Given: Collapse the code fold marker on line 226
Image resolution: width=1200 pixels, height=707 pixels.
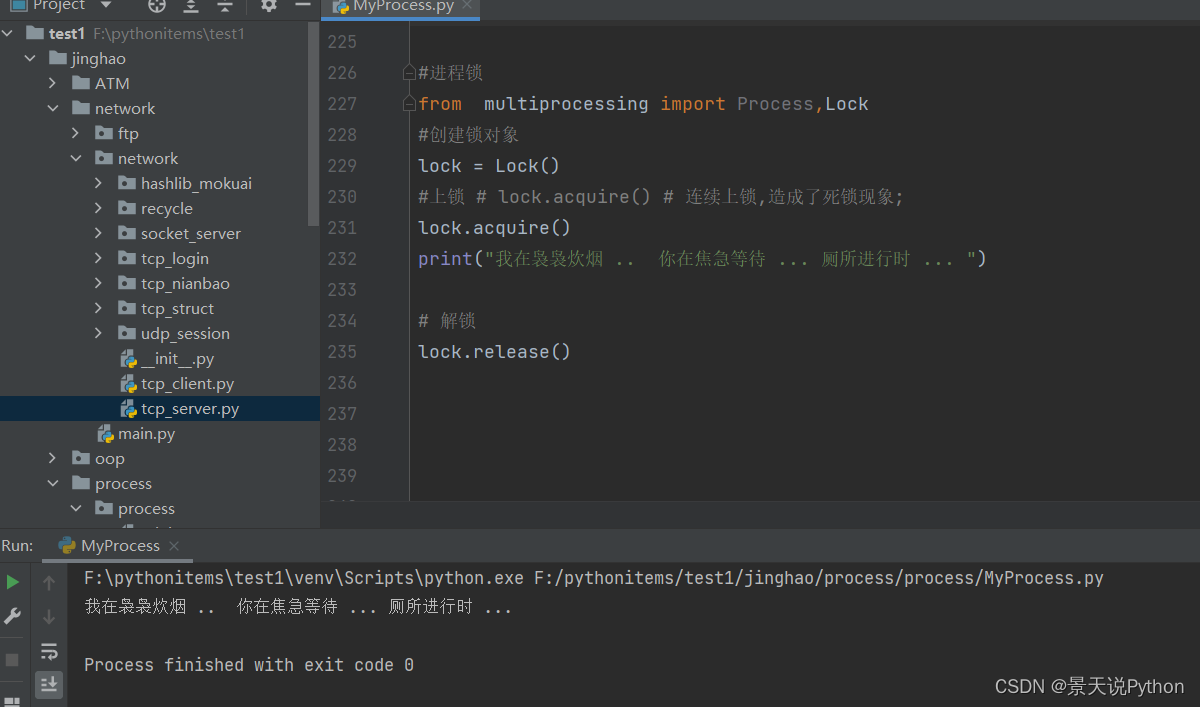Looking at the screenshot, I should point(407,71).
